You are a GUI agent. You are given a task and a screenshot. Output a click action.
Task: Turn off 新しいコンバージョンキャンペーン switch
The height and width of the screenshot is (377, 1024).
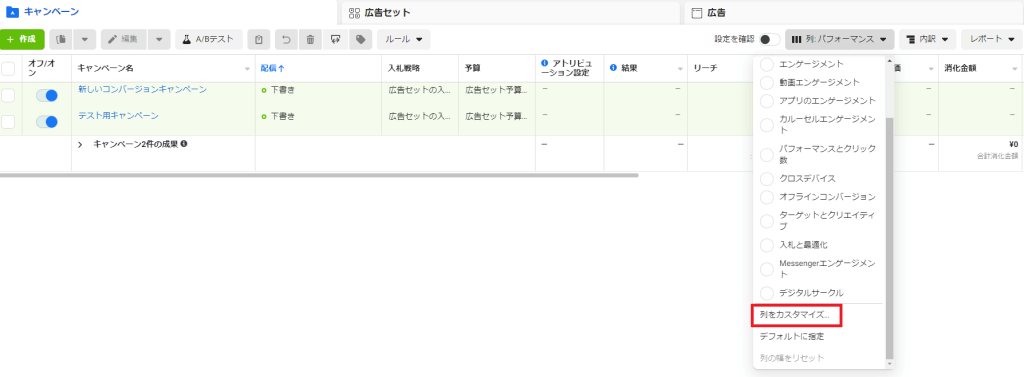point(47,95)
